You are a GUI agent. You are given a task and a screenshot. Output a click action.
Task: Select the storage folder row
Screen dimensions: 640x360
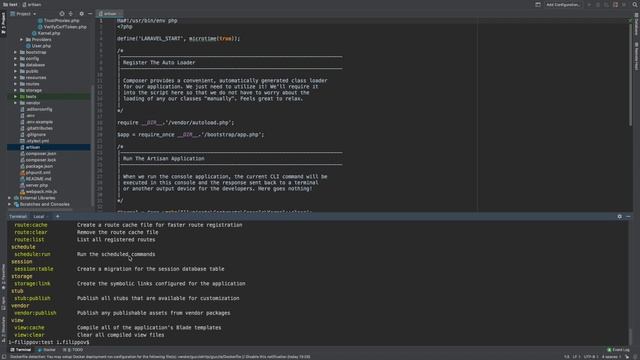pos(49,90)
